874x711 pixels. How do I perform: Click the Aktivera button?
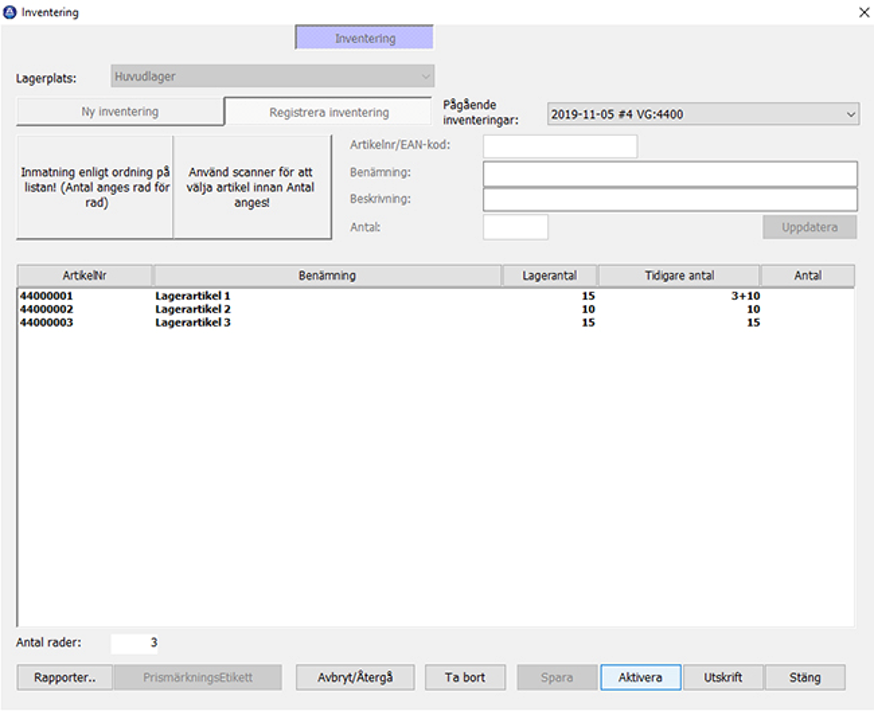pyautogui.click(x=640, y=678)
